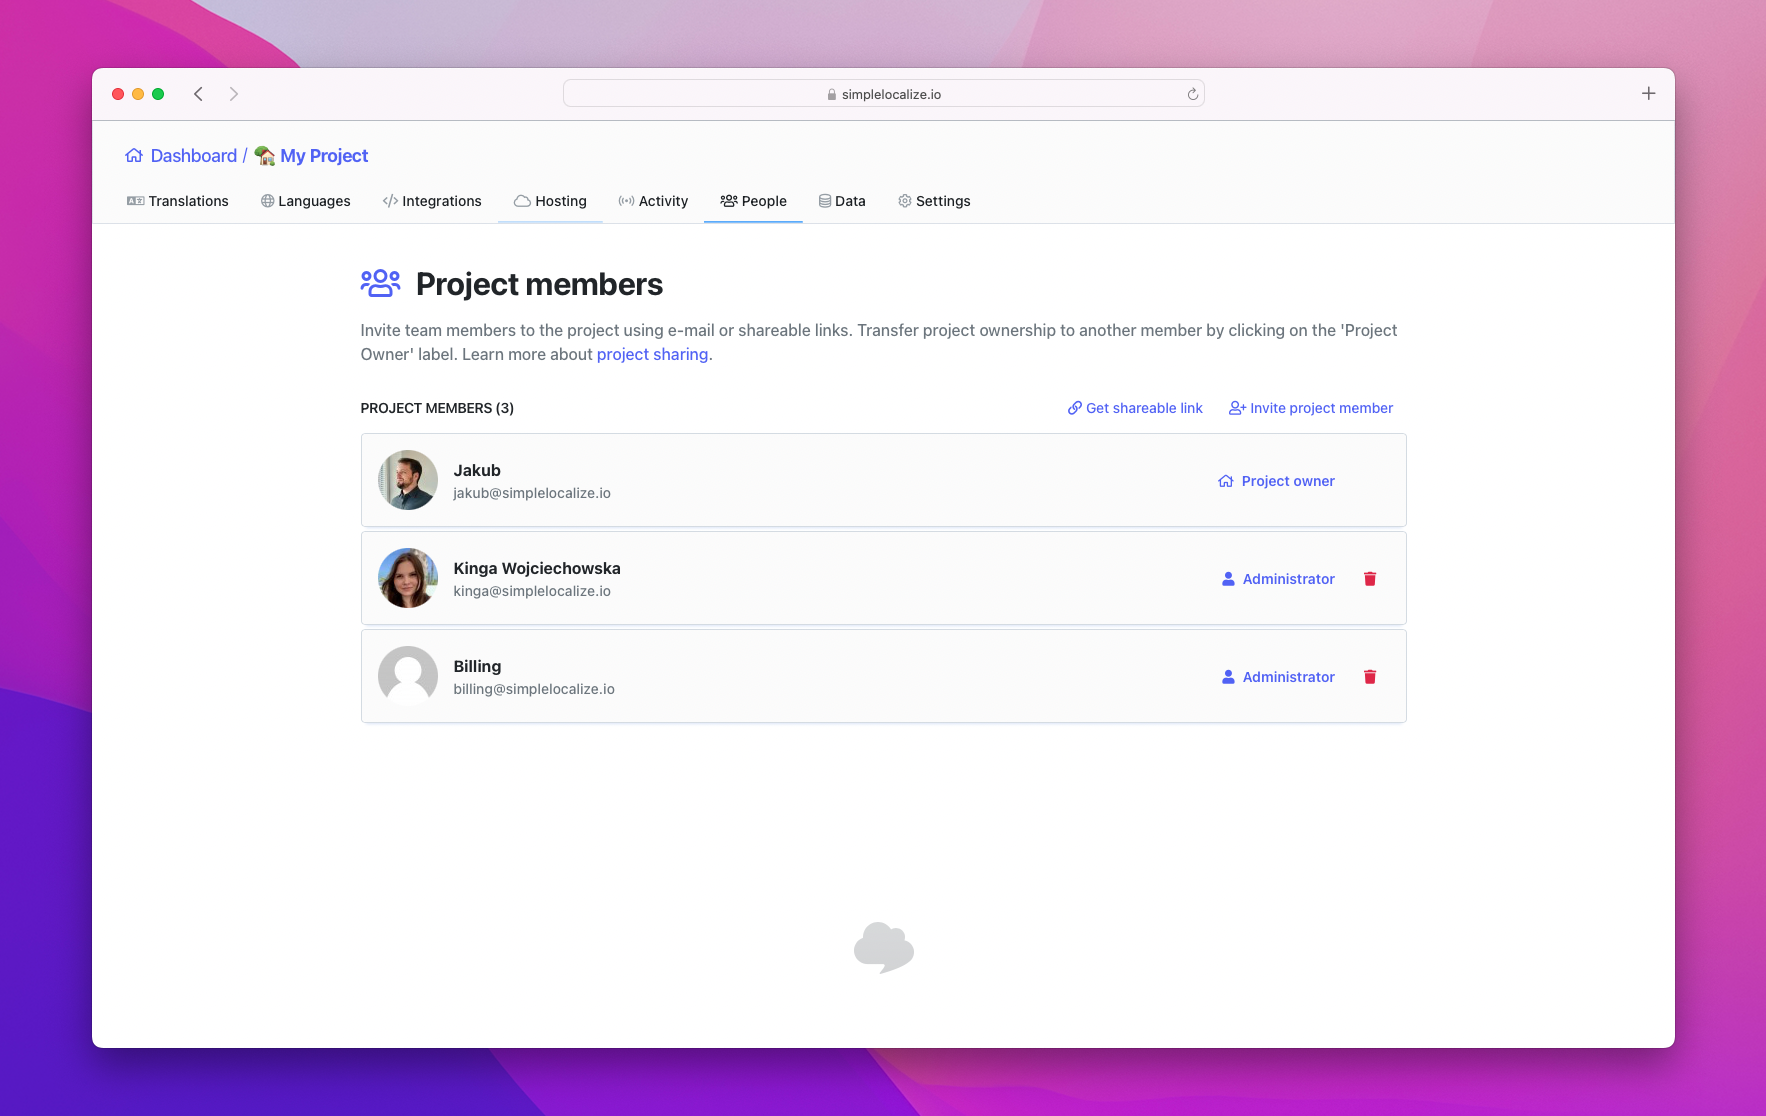Click the person icon in Billing's Administrator role
The image size is (1766, 1116).
(1228, 677)
